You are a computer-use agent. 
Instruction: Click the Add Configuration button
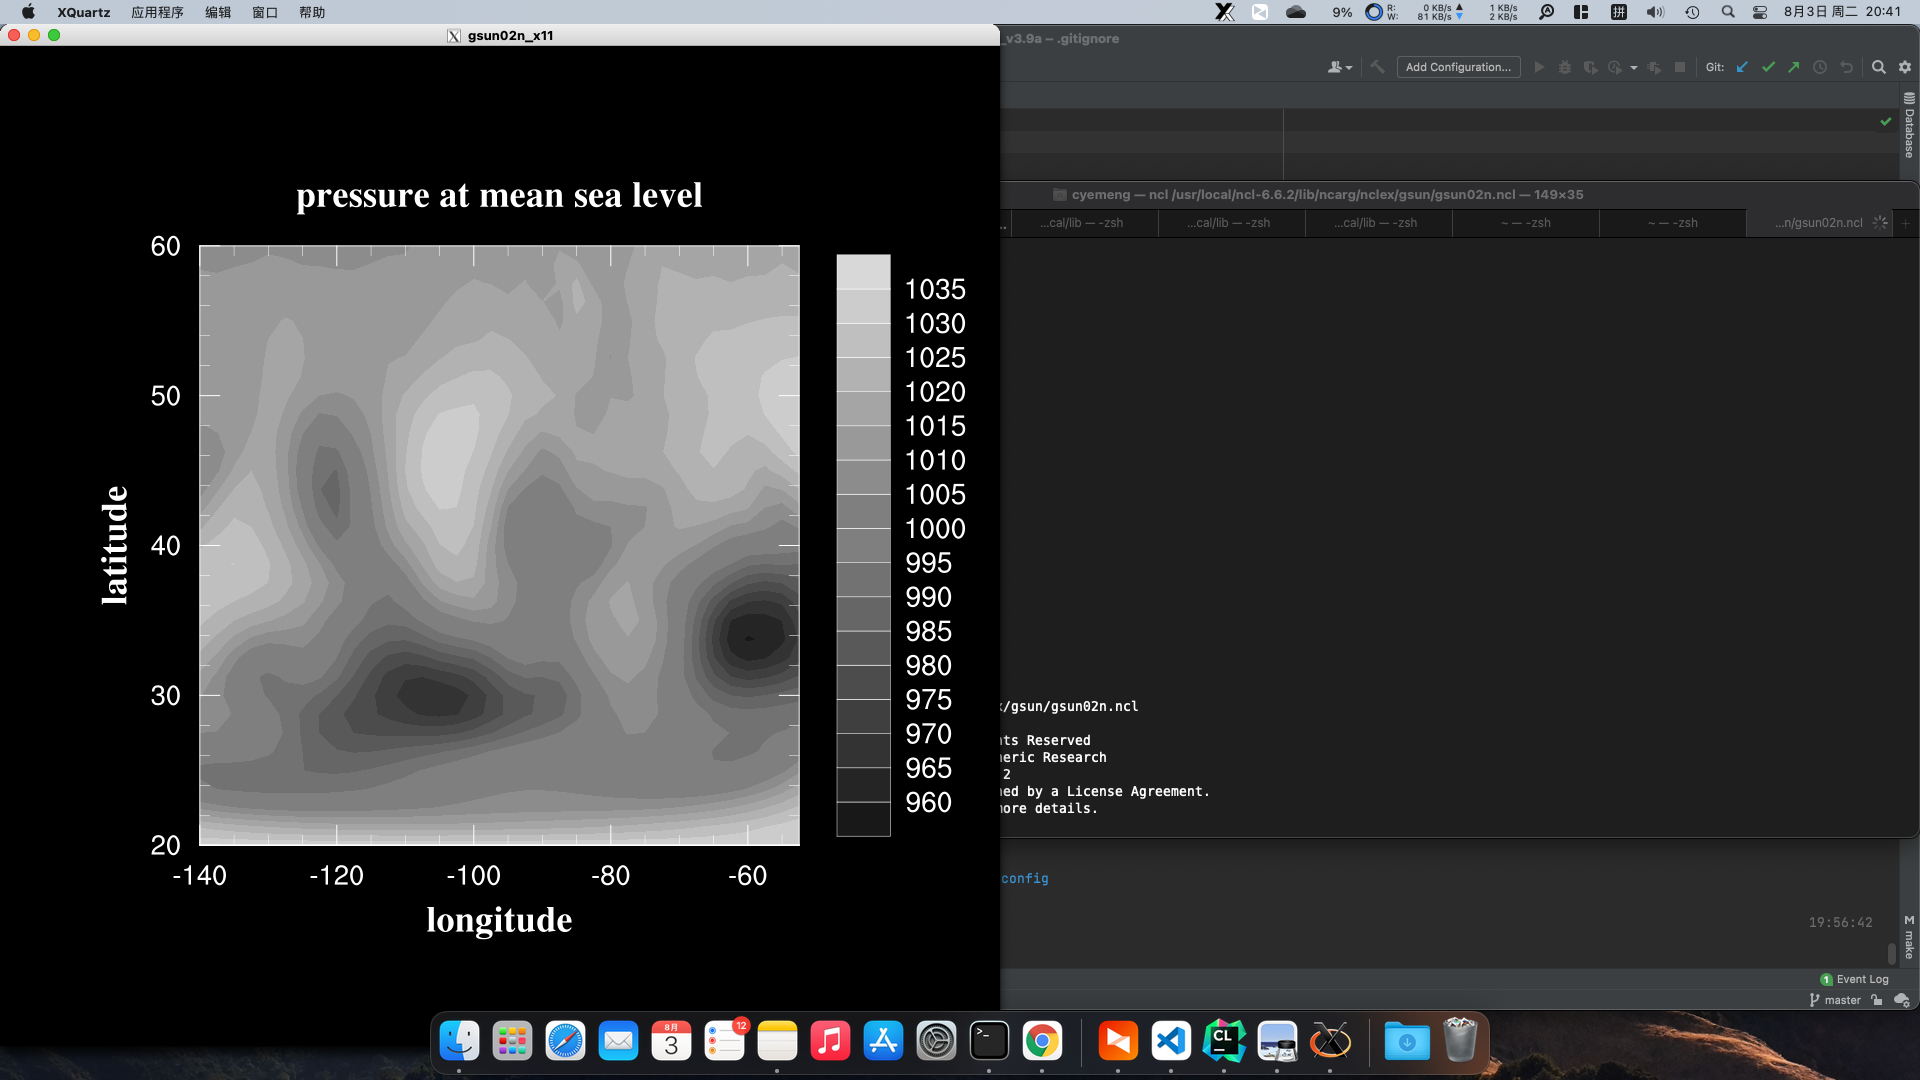pyautogui.click(x=1457, y=67)
